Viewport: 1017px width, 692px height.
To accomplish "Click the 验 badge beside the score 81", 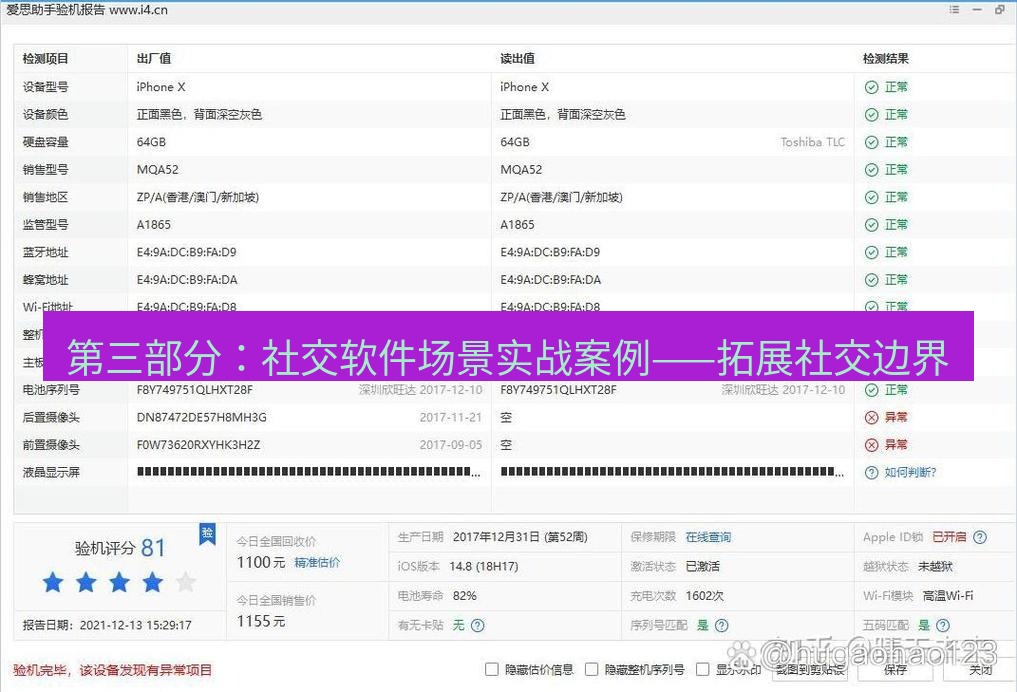I will 207,534.
